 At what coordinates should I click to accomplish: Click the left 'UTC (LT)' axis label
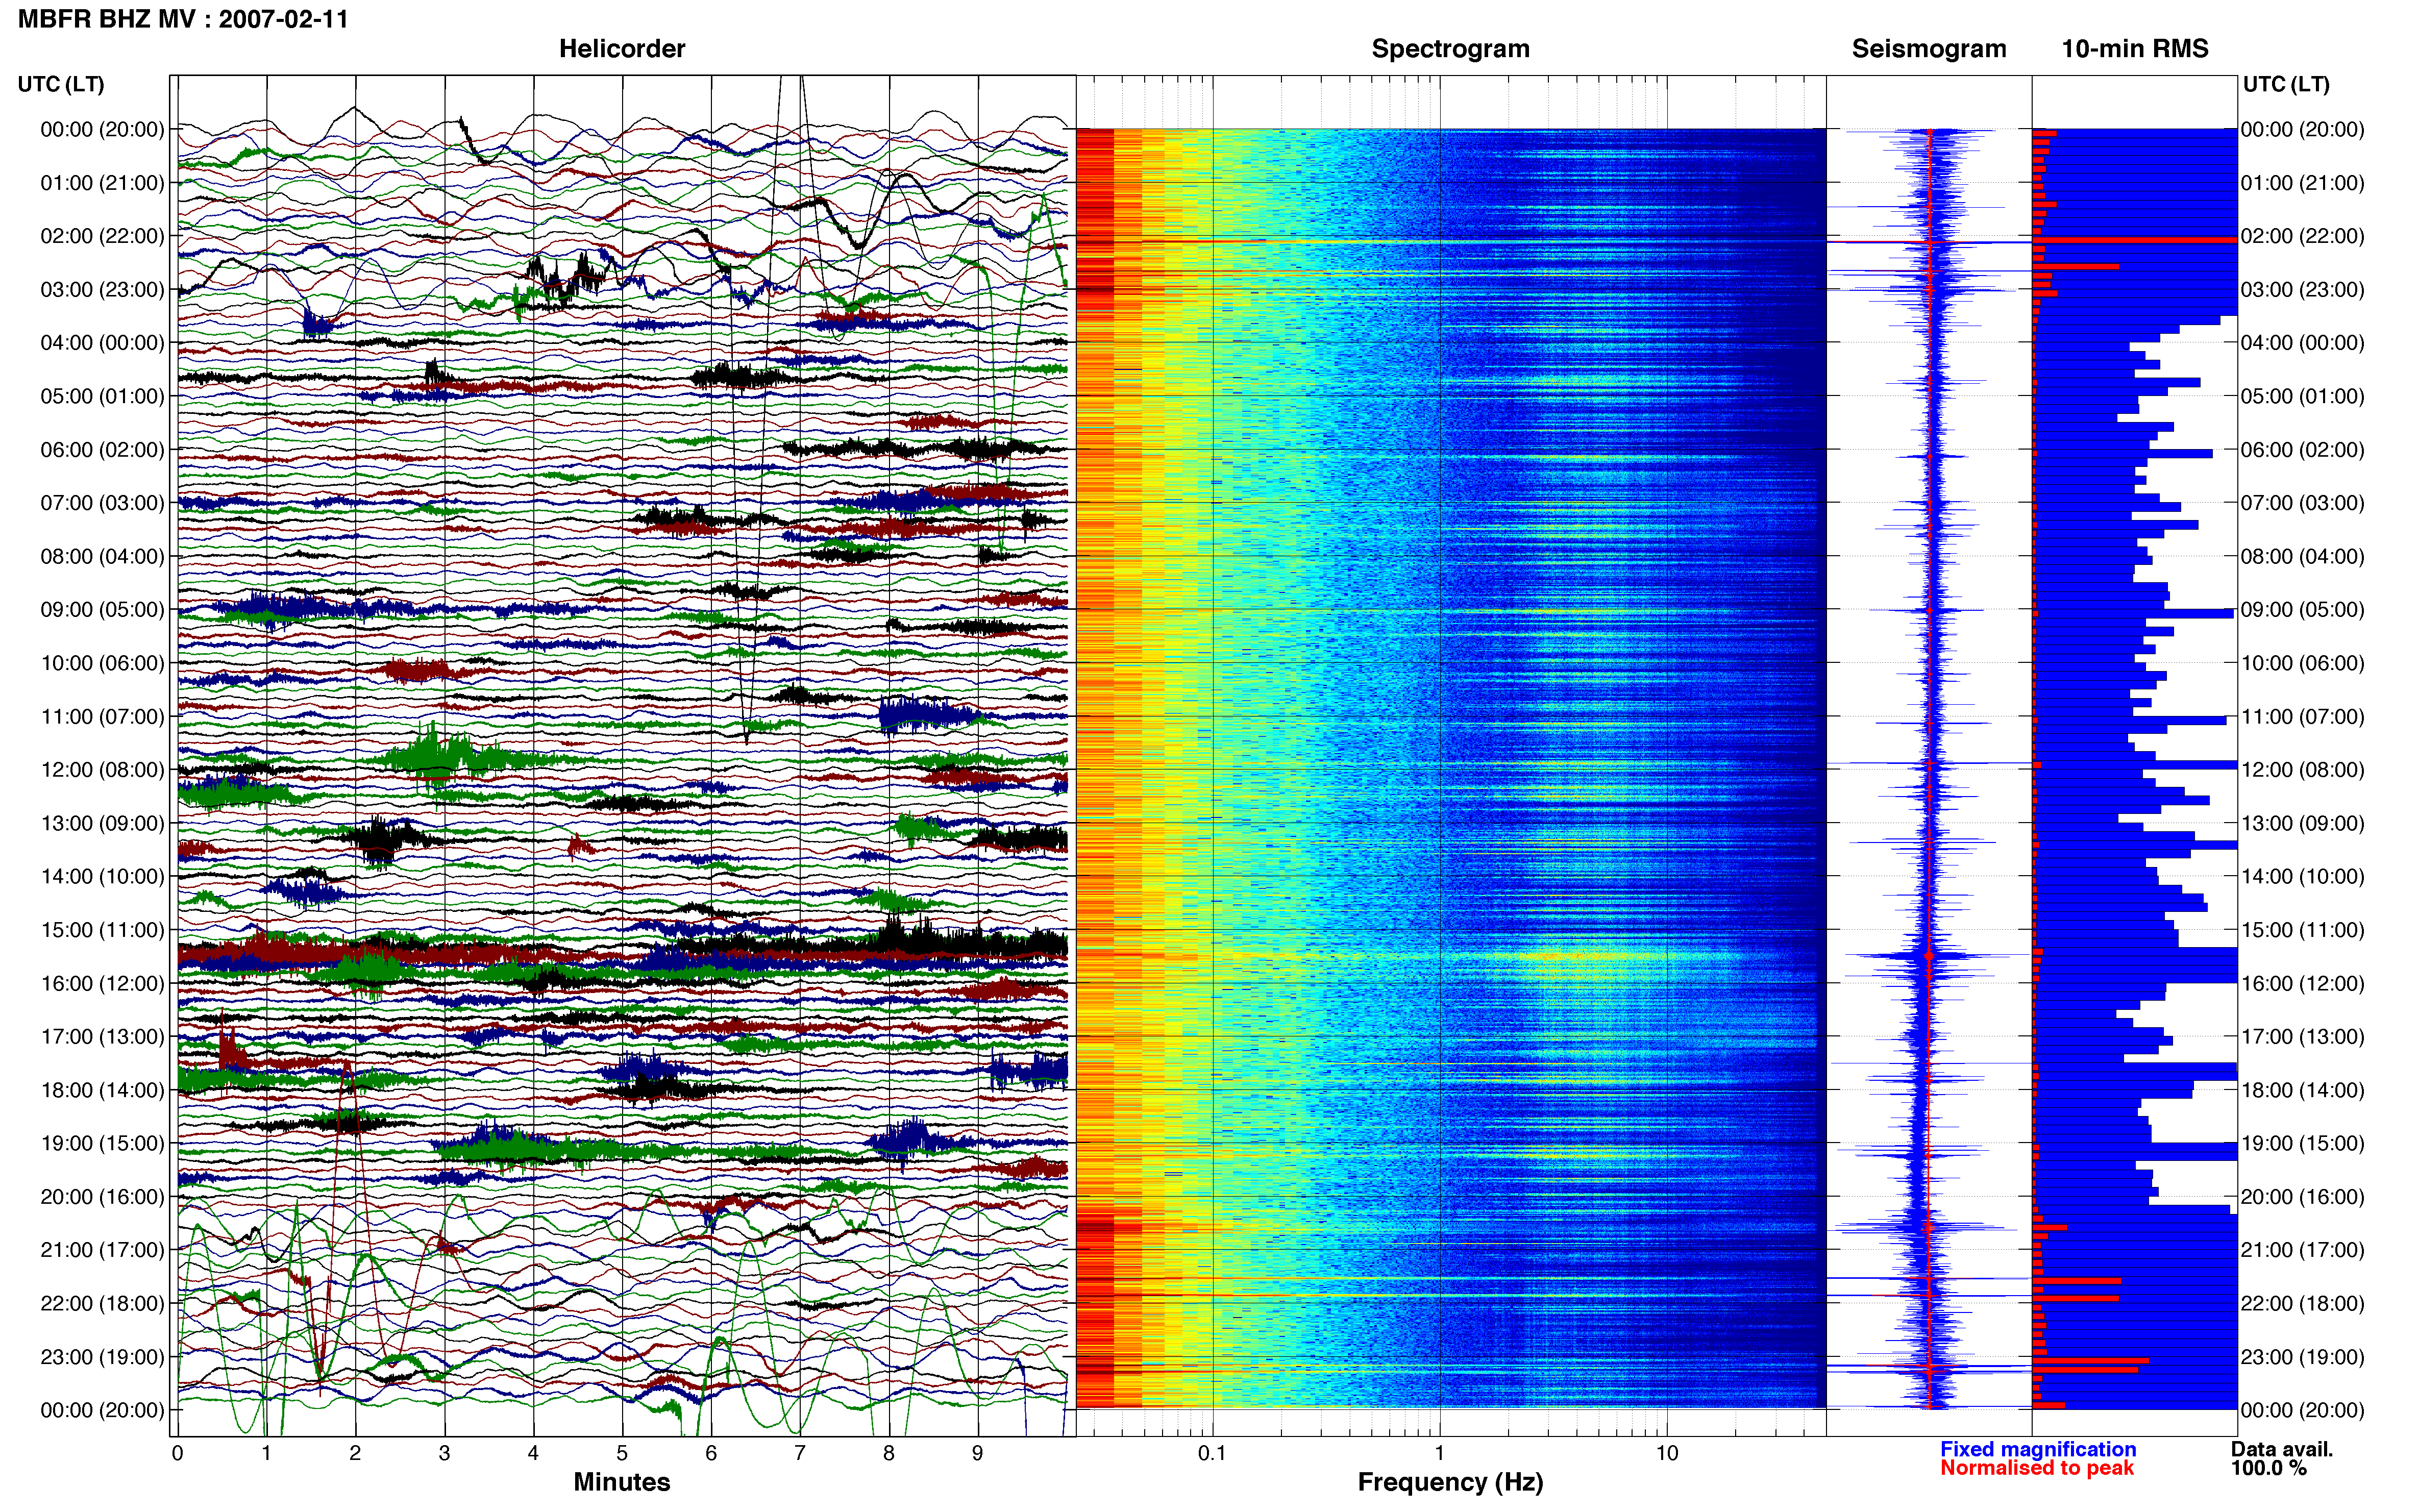tap(61, 84)
